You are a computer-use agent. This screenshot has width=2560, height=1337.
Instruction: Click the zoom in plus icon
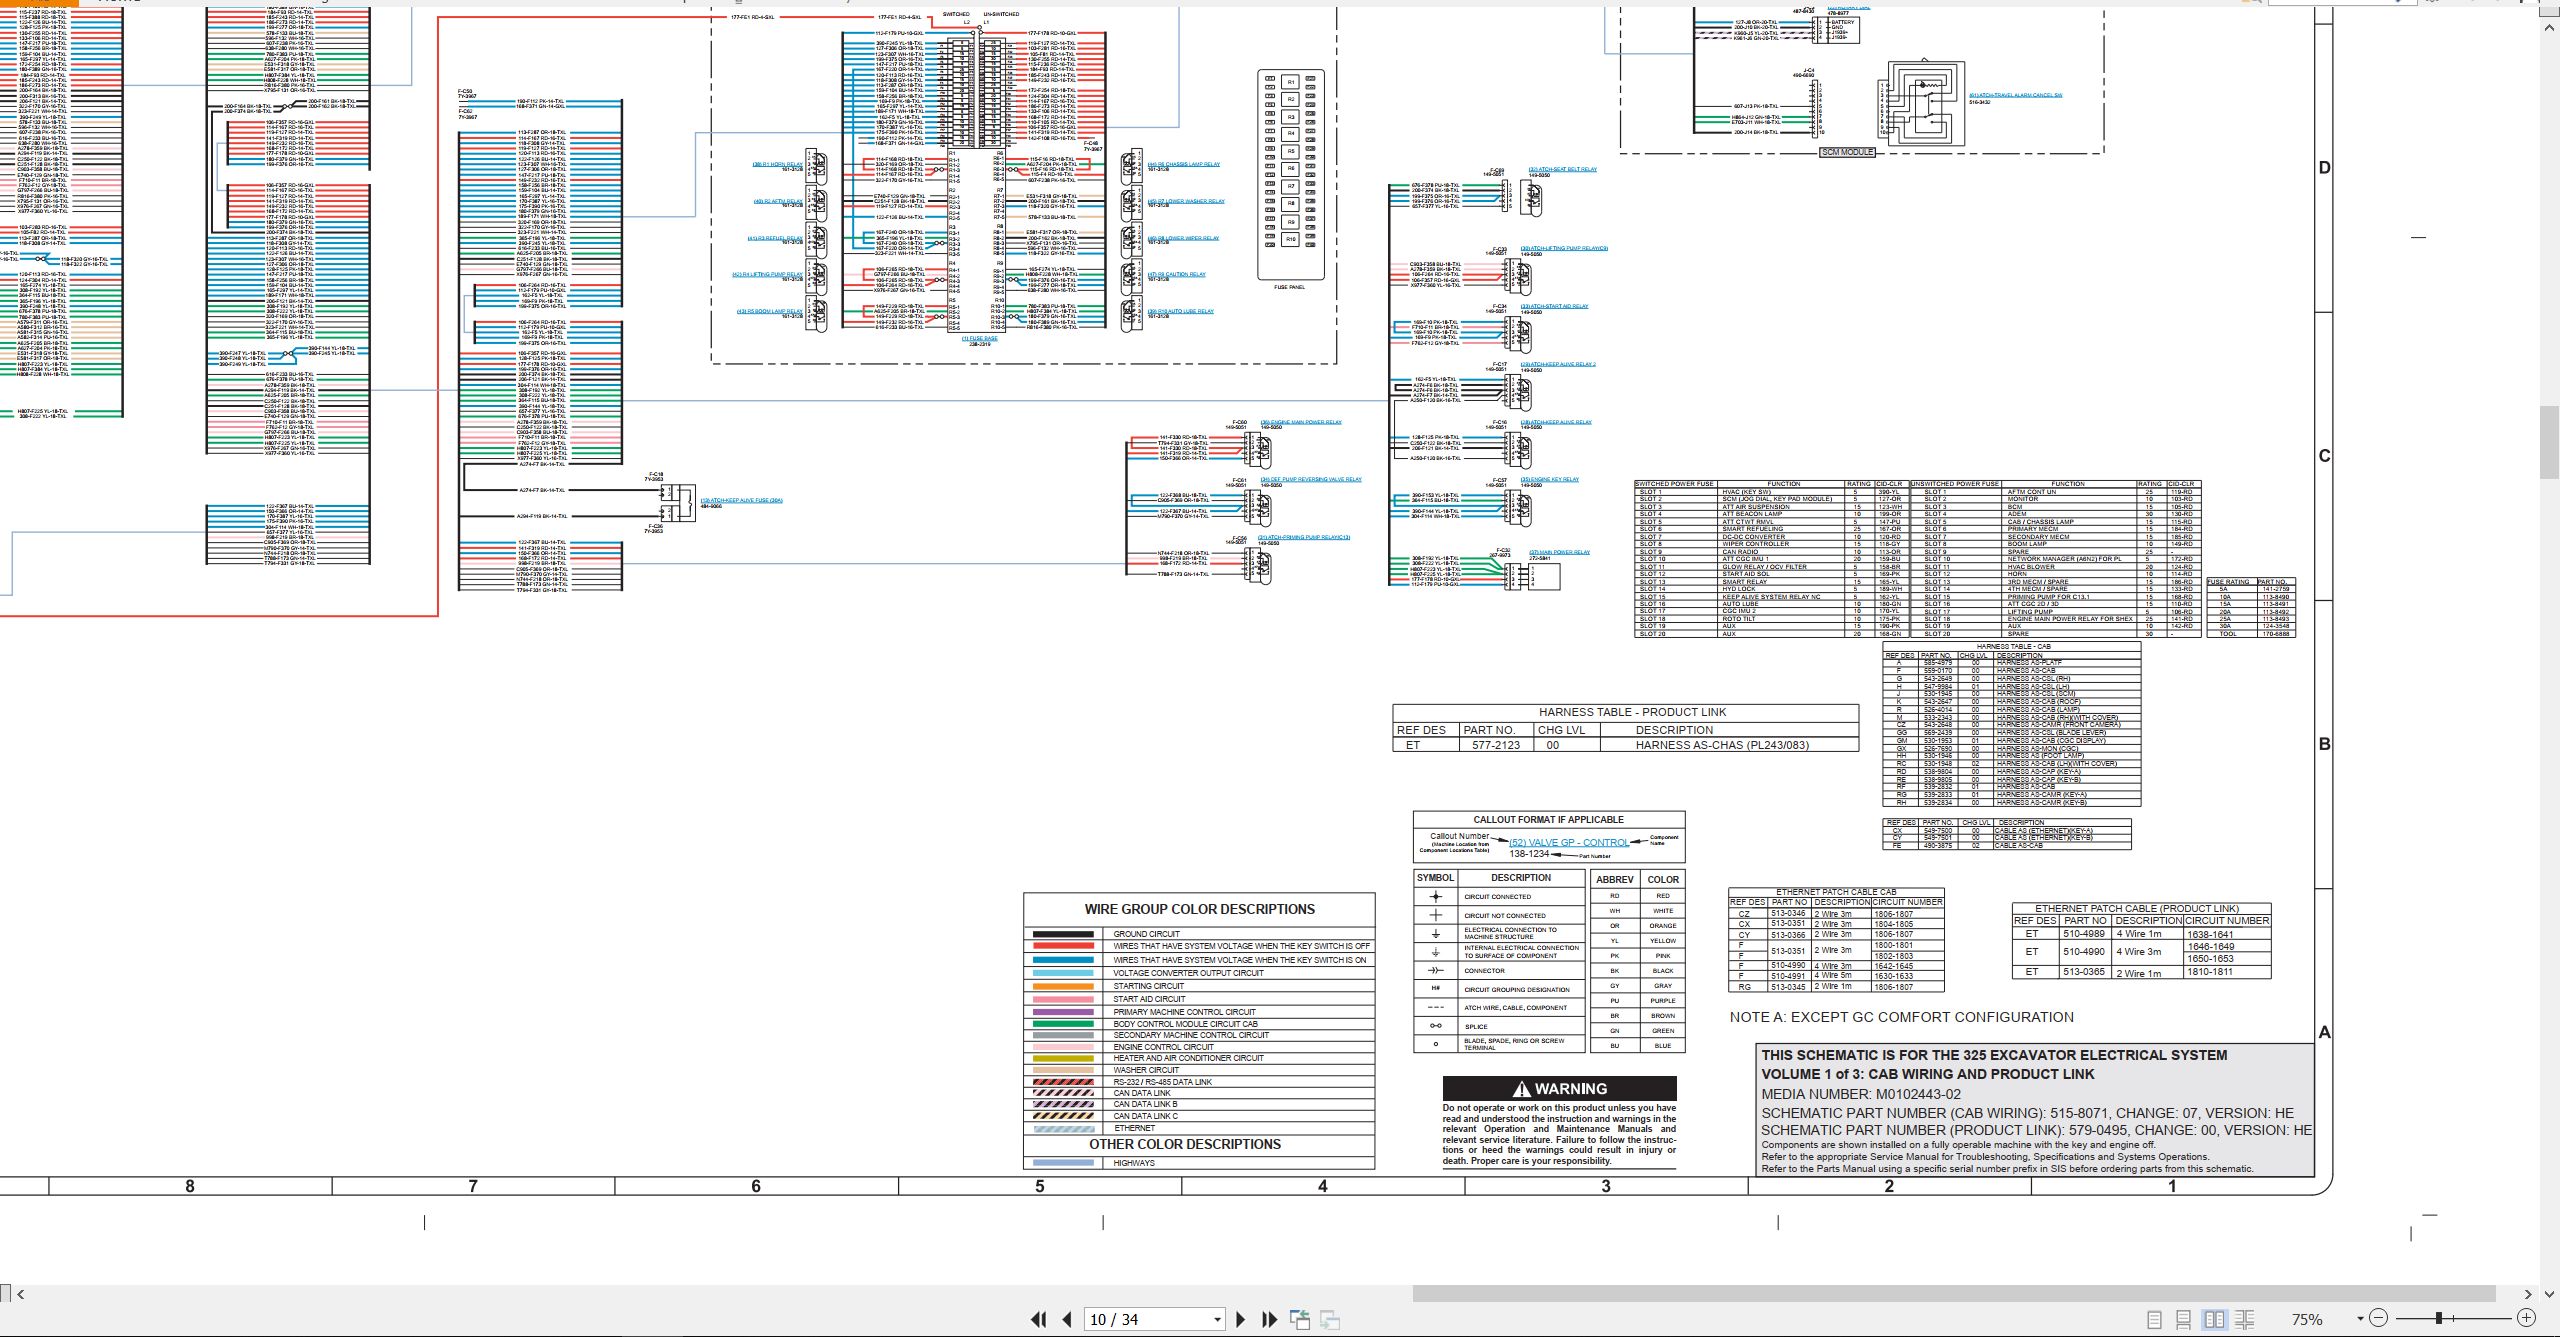[x=2527, y=1318]
